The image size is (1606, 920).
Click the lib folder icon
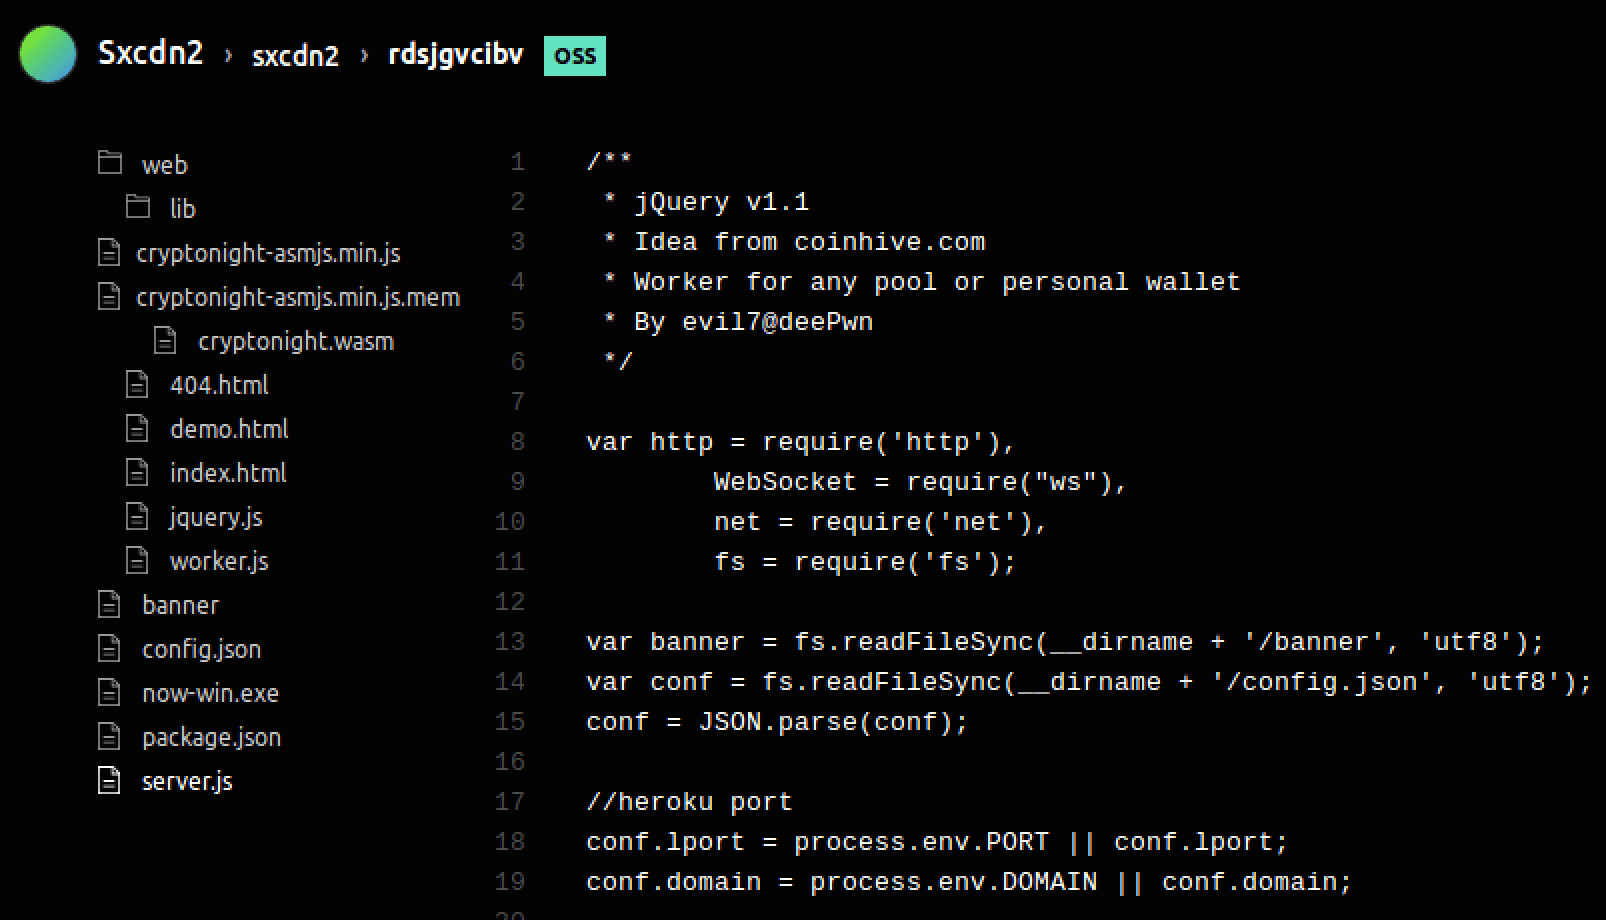138,207
